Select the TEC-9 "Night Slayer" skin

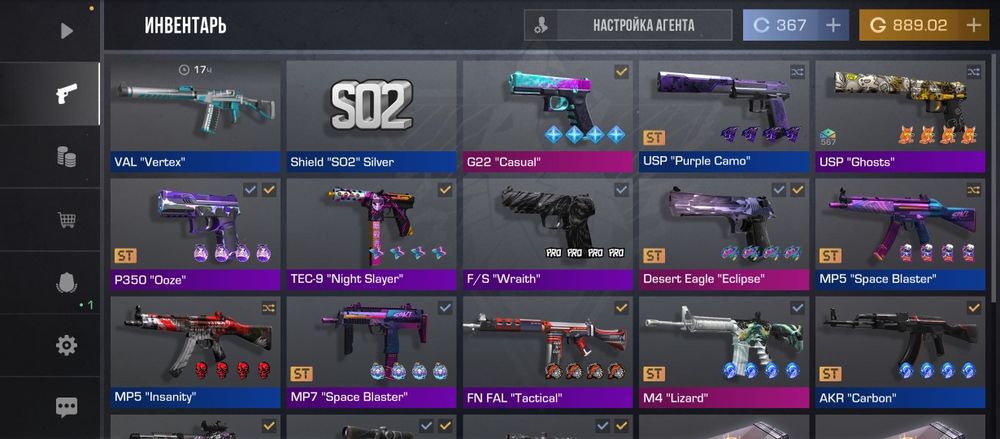pyautogui.click(x=371, y=234)
